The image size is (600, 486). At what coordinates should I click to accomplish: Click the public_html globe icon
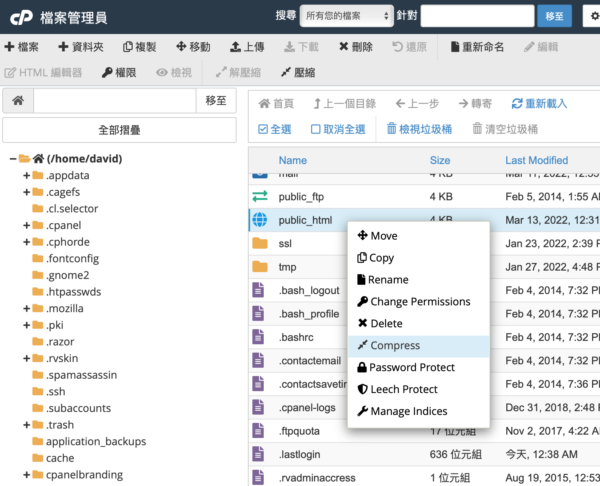tap(260, 220)
